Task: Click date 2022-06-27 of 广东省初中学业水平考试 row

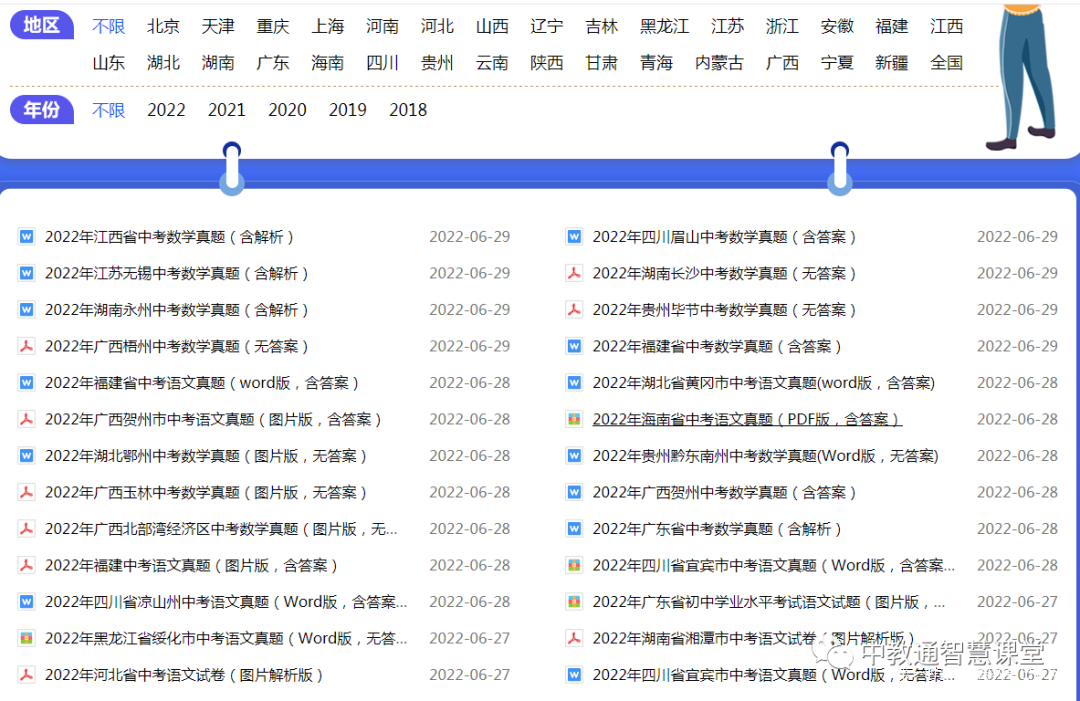Action: pos(1017,602)
